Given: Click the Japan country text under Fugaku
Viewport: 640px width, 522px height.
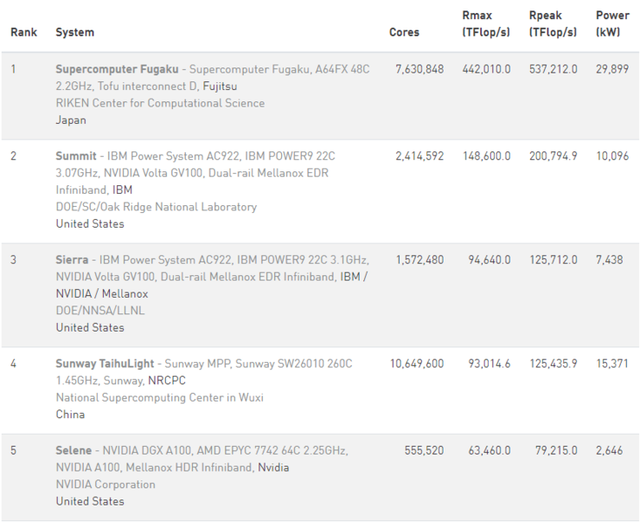Looking at the screenshot, I should pyautogui.click(x=71, y=120).
